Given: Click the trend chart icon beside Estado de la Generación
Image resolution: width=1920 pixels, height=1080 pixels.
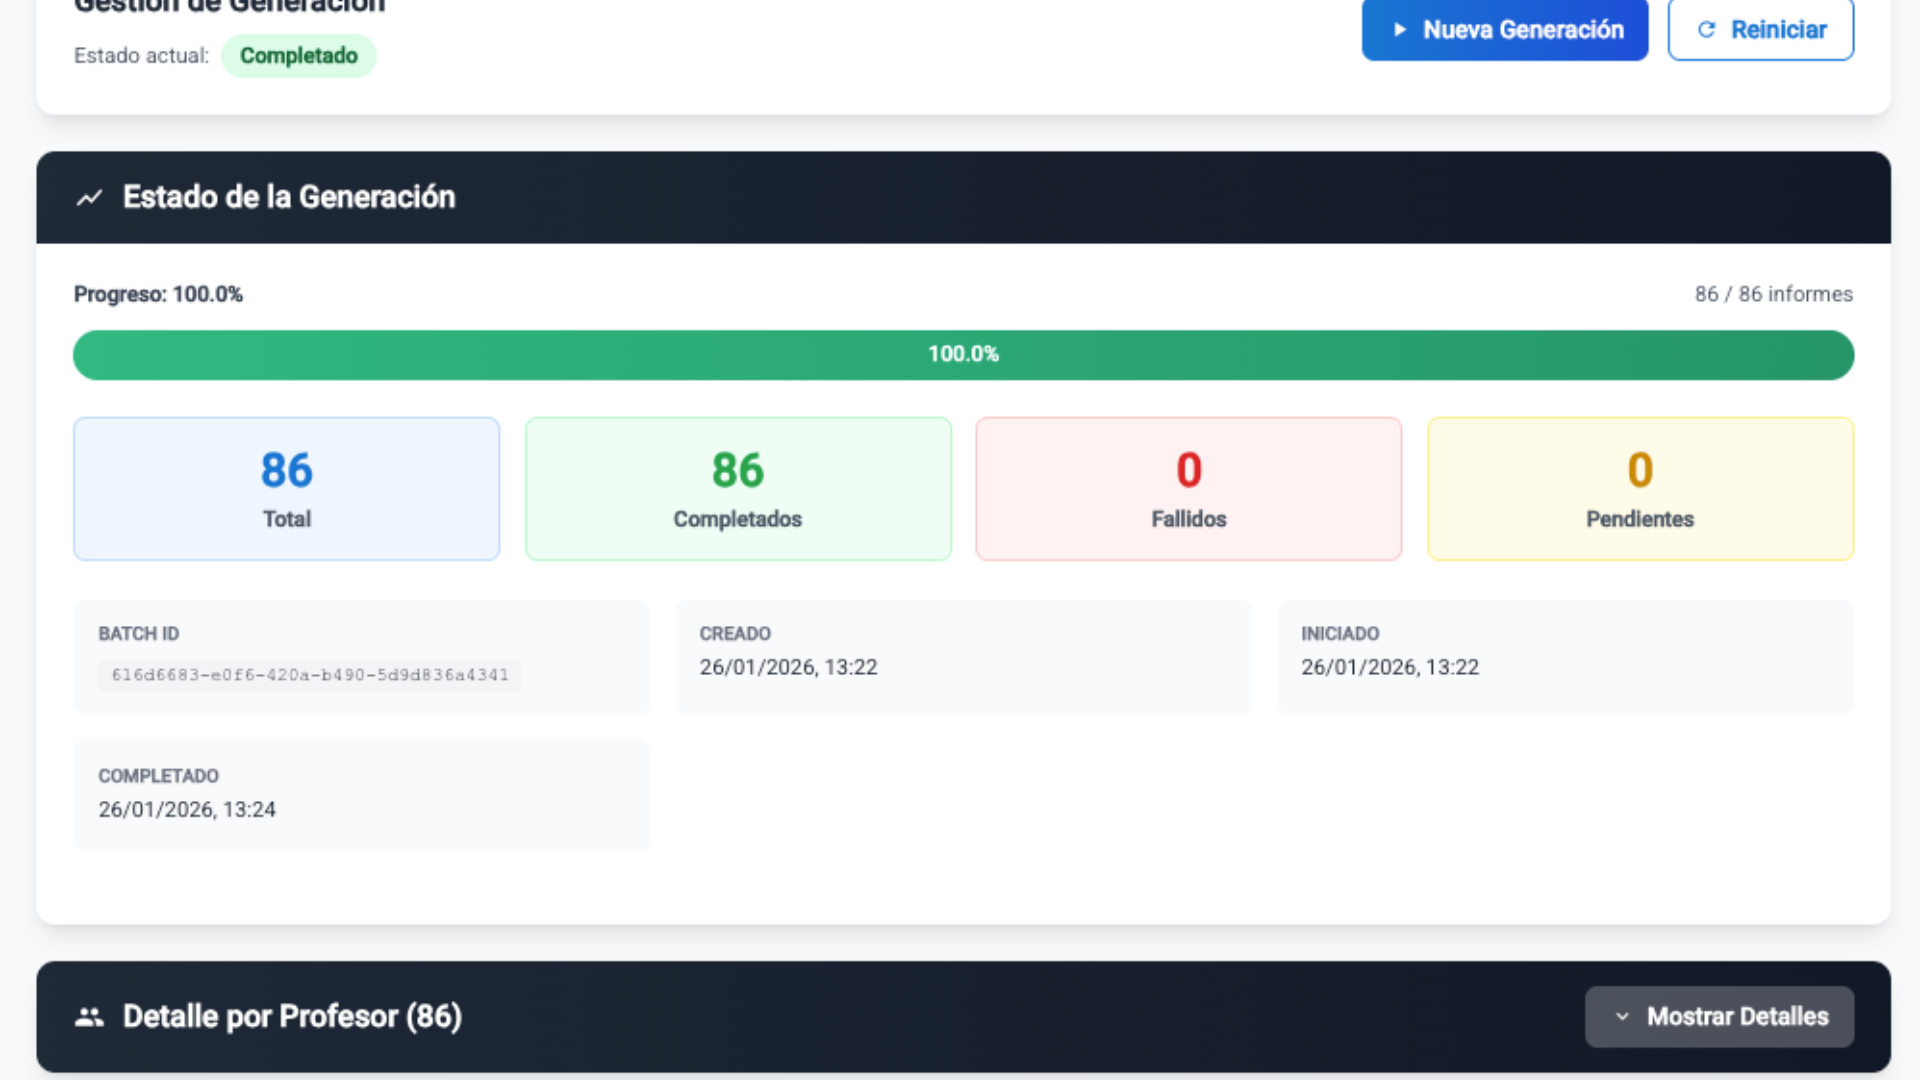Looking at the screenshot, I should (90, 198).
